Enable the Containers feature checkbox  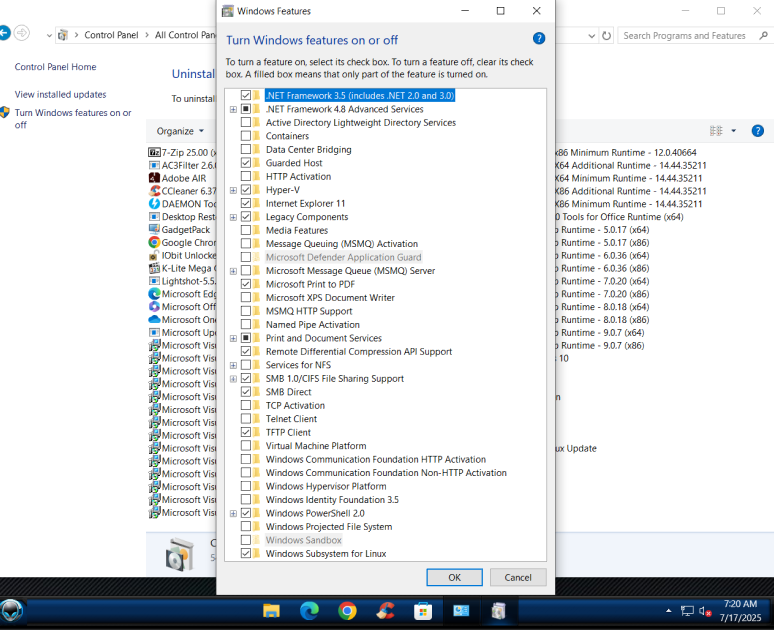[246, 136]
